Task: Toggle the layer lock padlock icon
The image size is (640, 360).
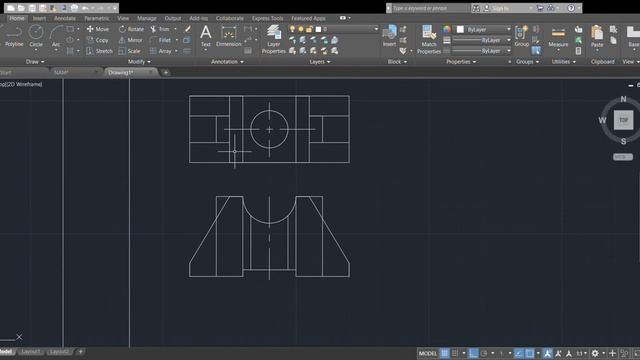Action: coord(309,29)
